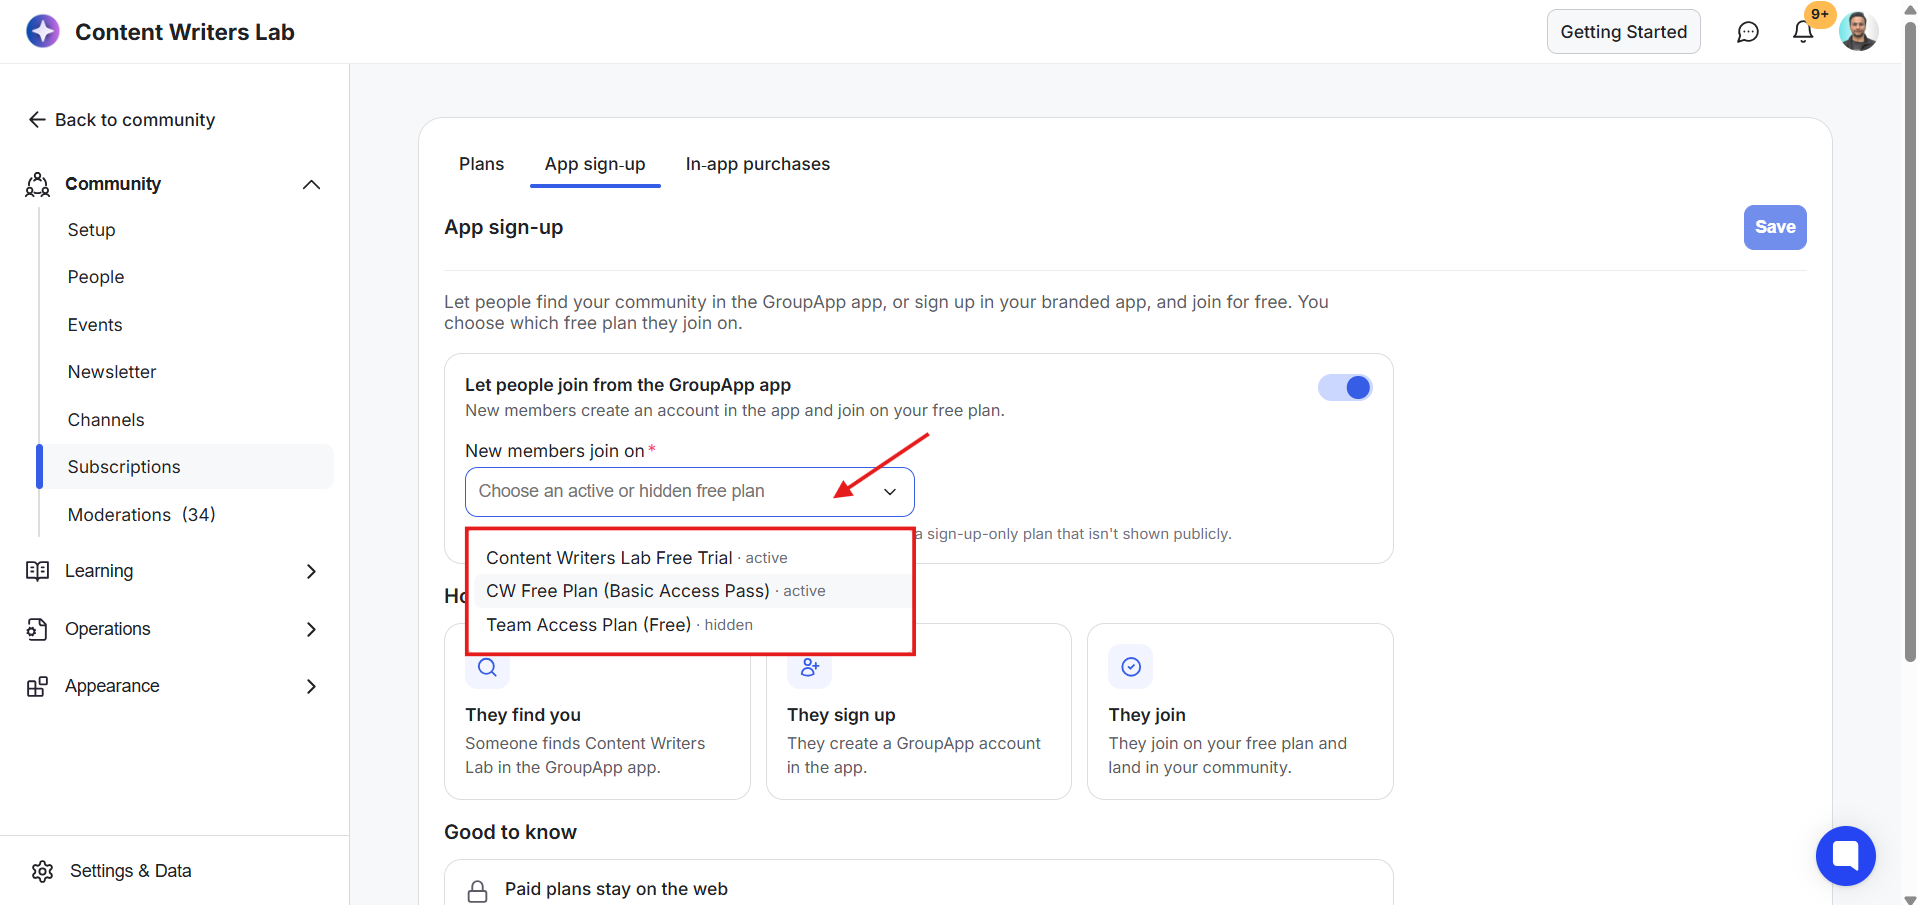
Task: Open the notifications bell icon
Action: (1803, 32)
